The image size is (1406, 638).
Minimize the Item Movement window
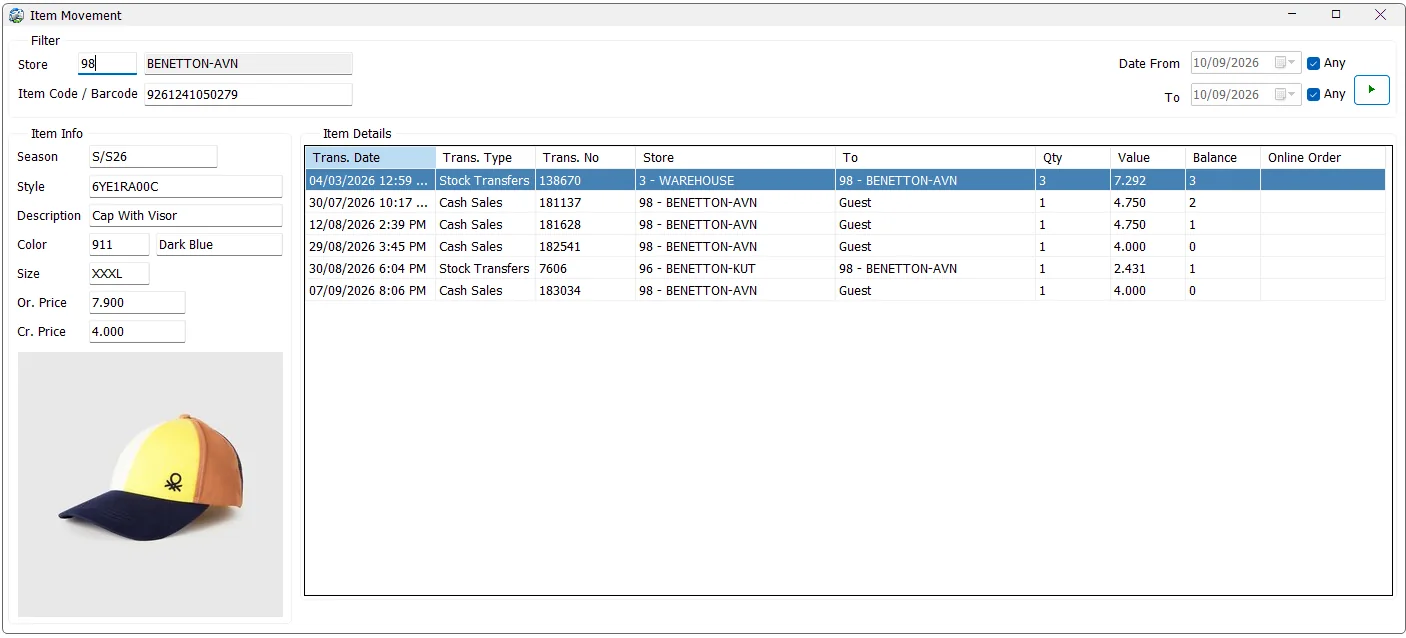1292,14
